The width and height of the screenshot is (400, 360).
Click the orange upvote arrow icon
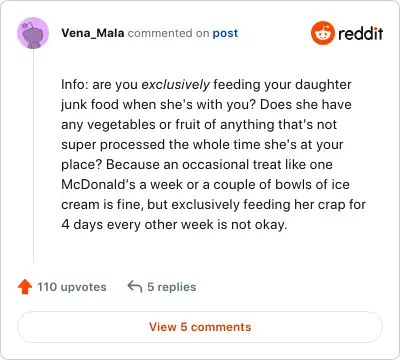coord(25,287)
